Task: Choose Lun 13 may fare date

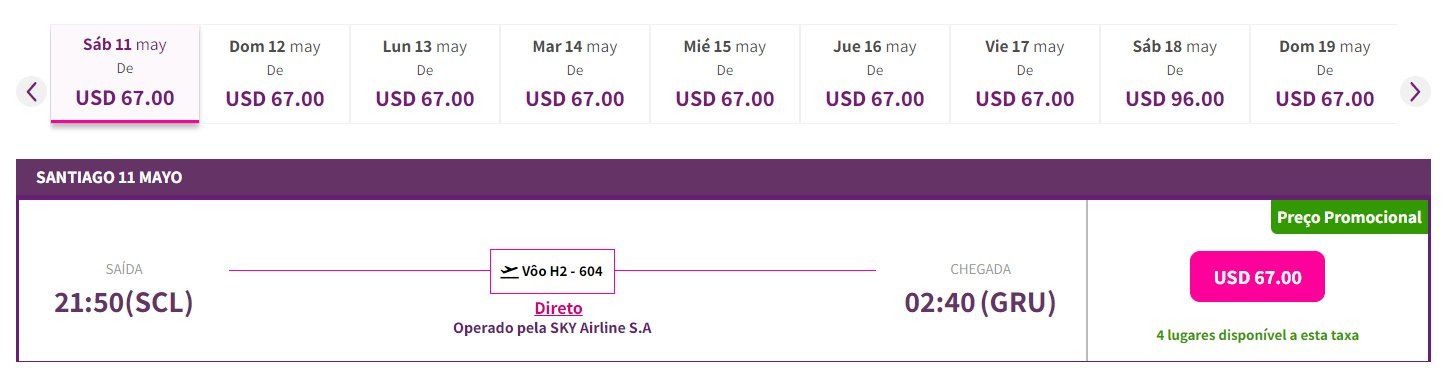Action: click(x=425, y=74)
